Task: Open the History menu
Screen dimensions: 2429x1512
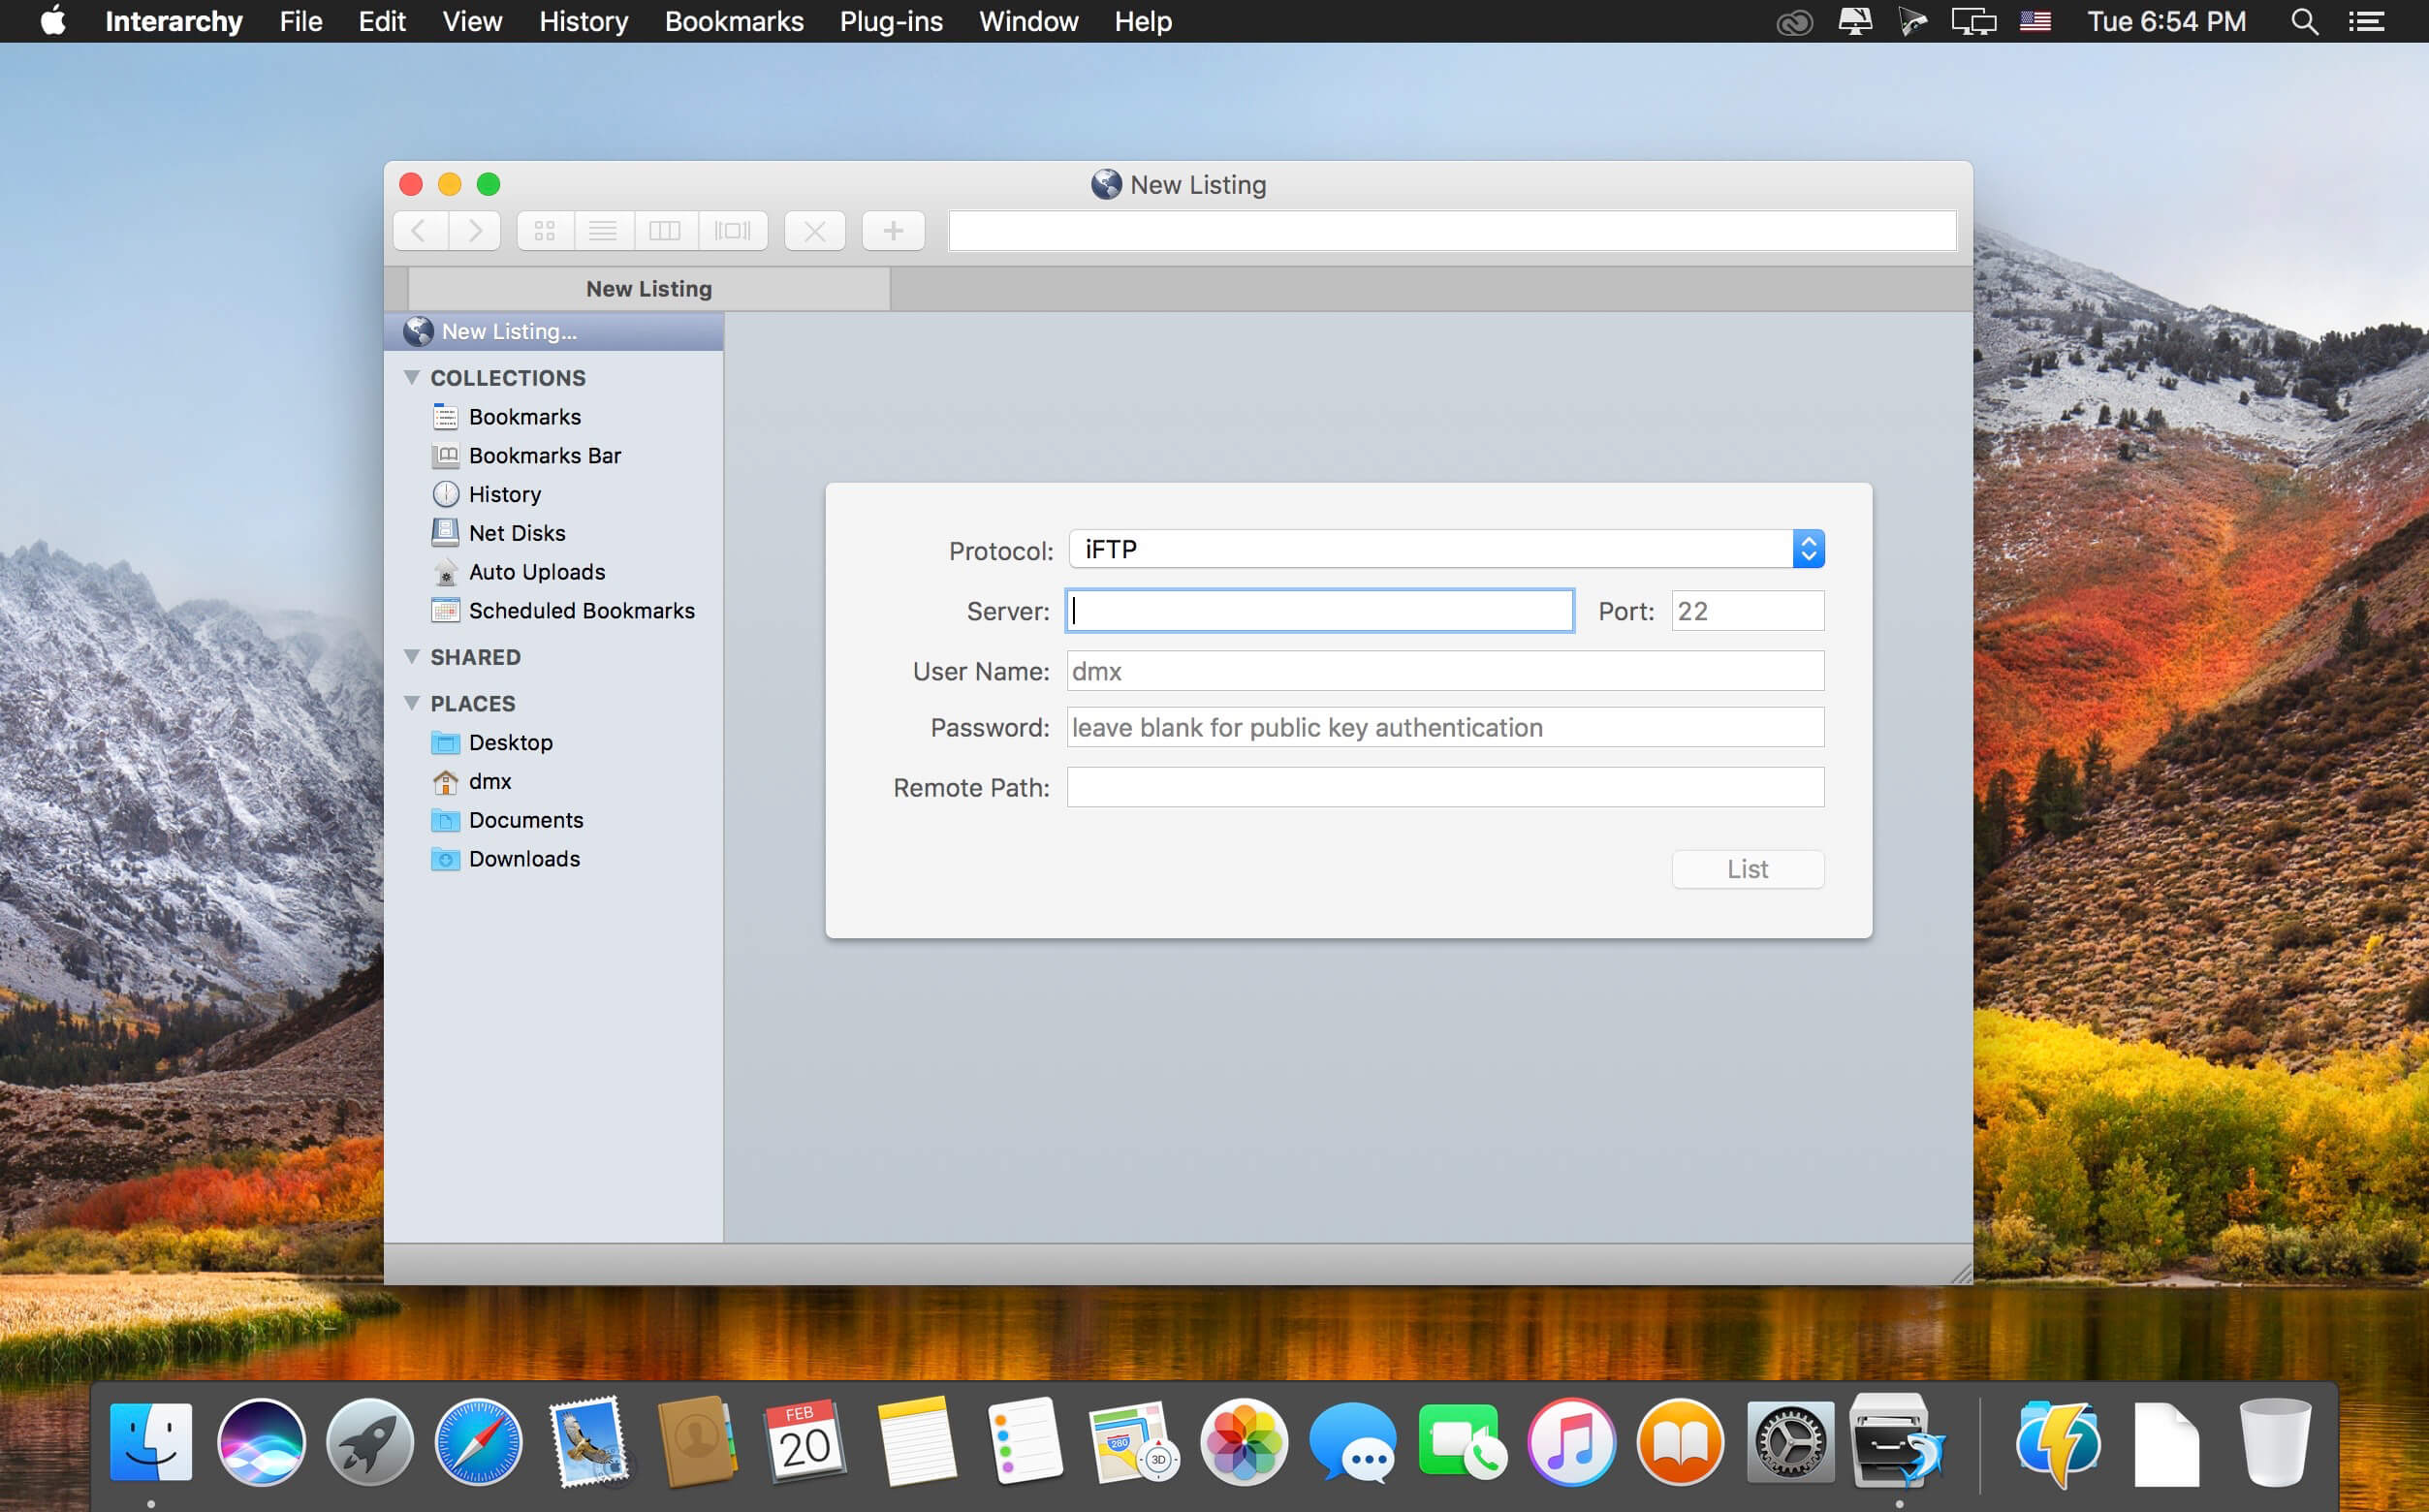Action: tap(584, 21)
